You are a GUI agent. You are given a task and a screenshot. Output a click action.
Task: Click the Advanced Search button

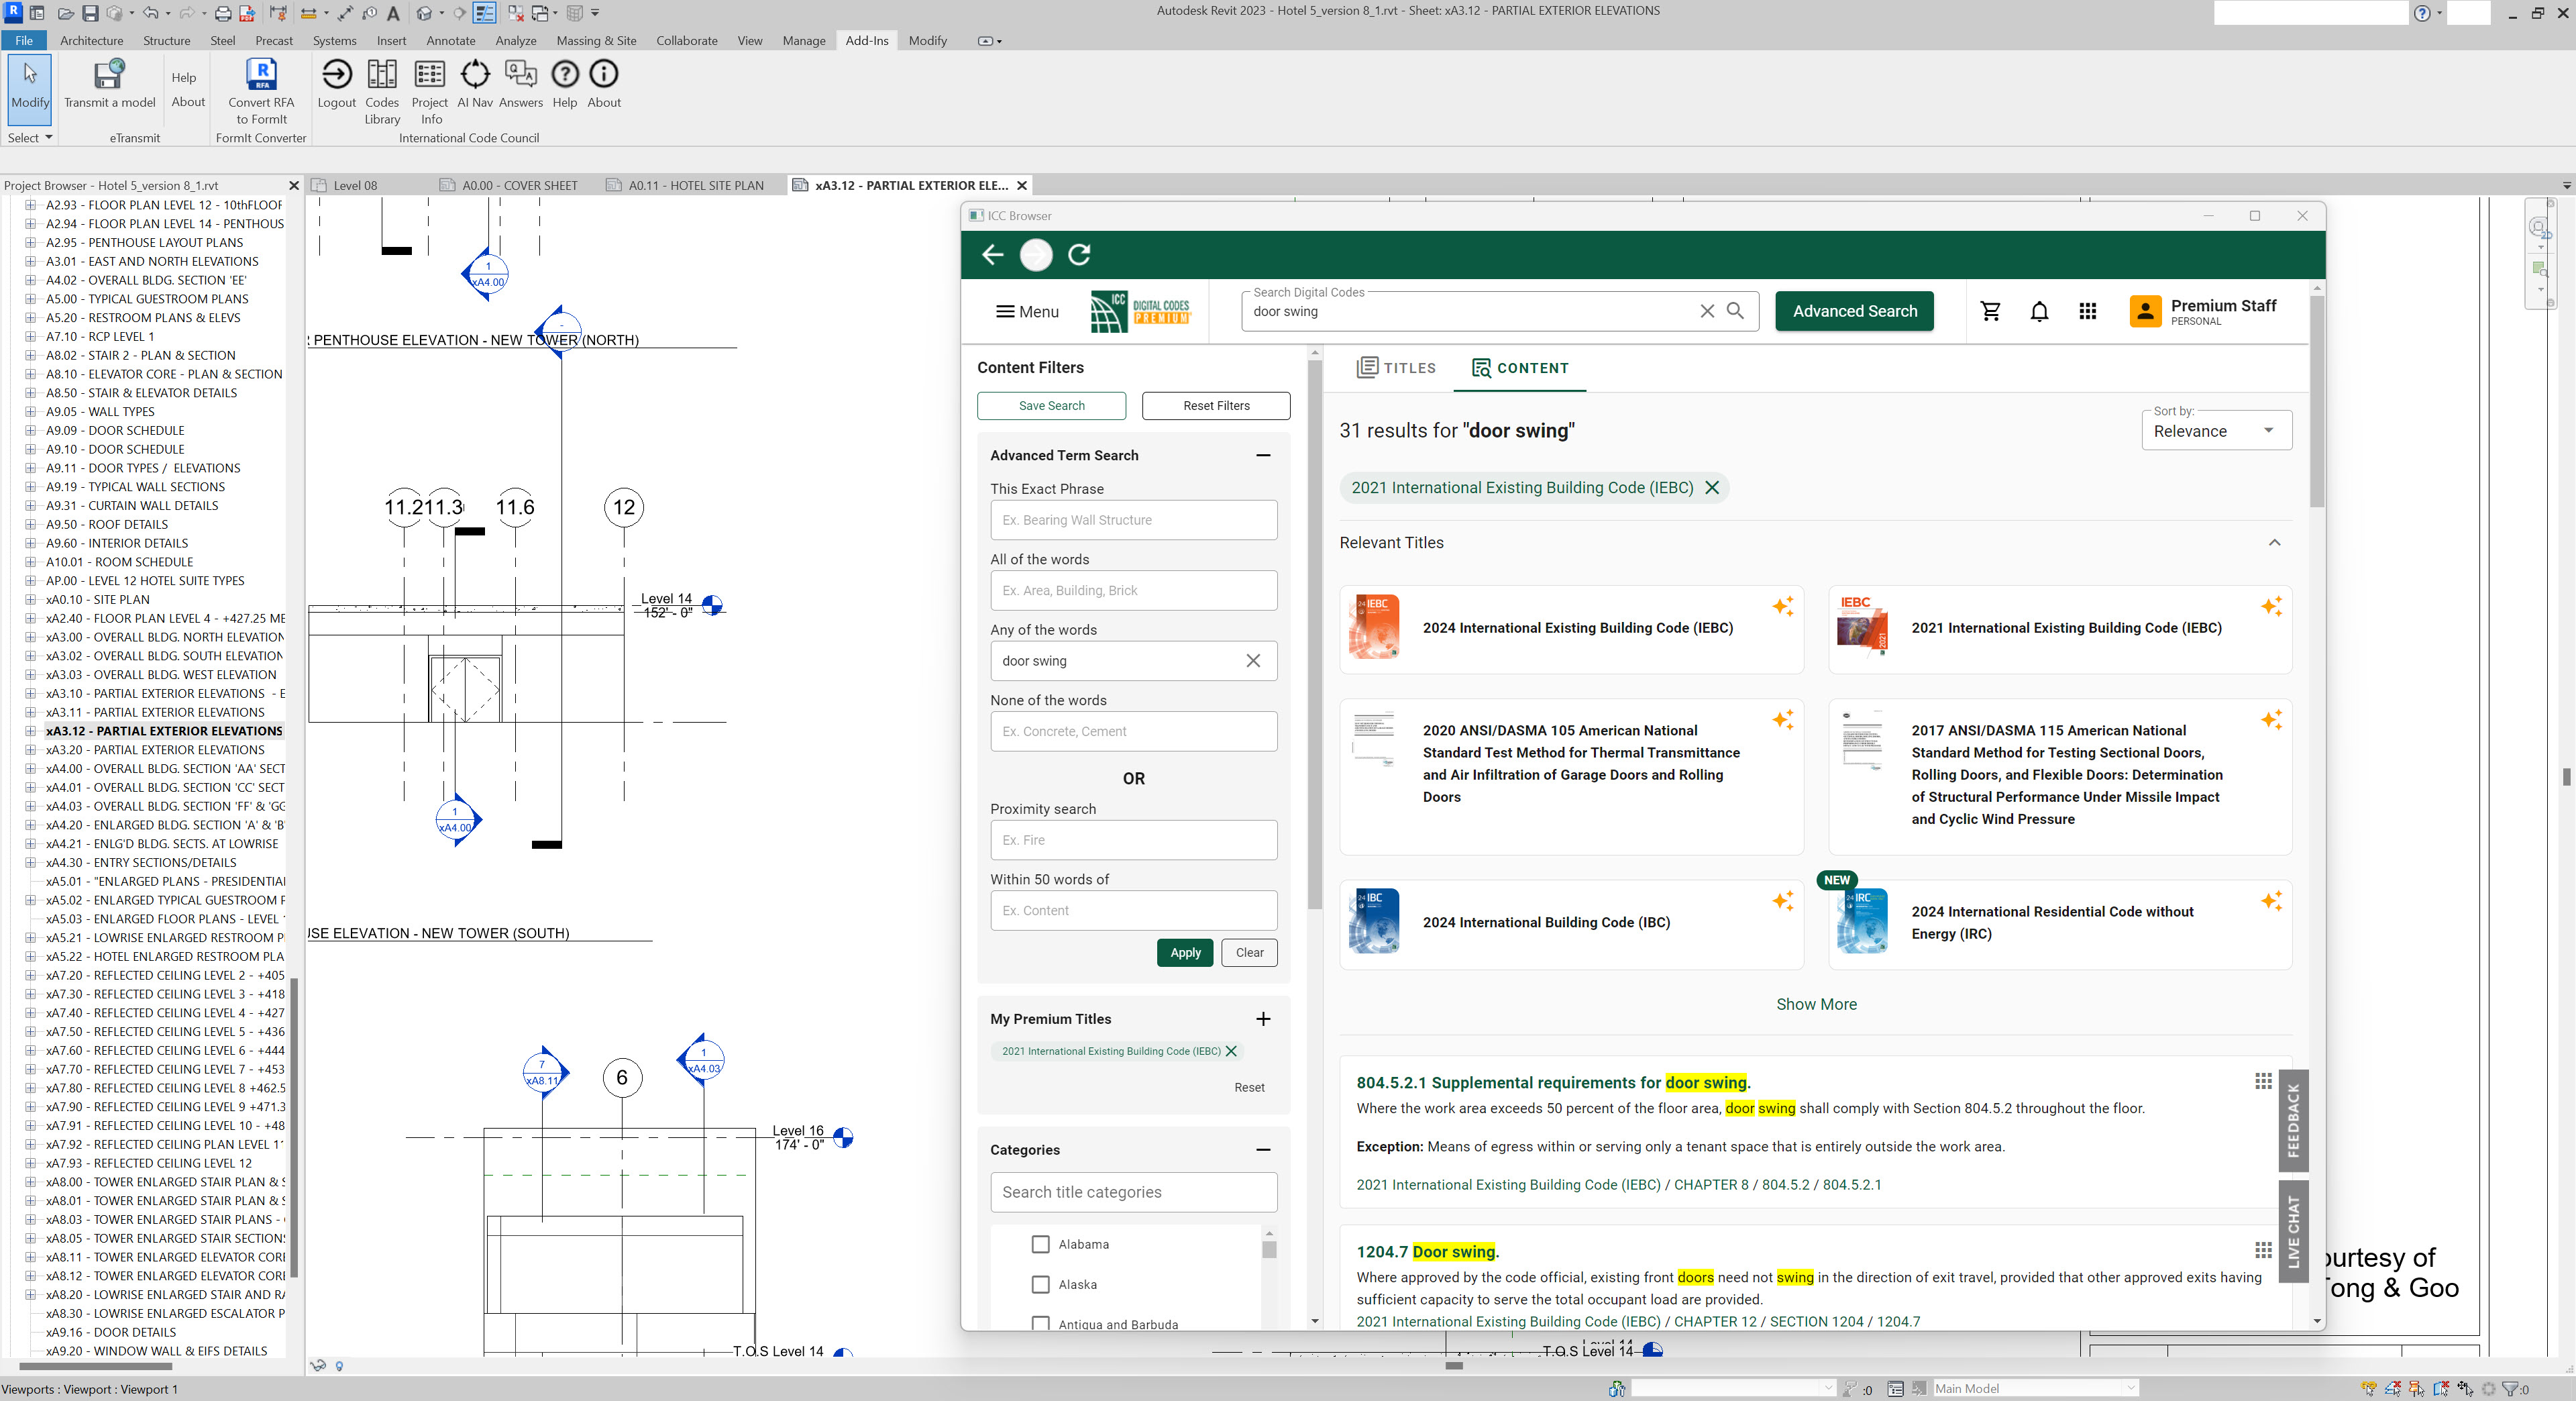1854,311
